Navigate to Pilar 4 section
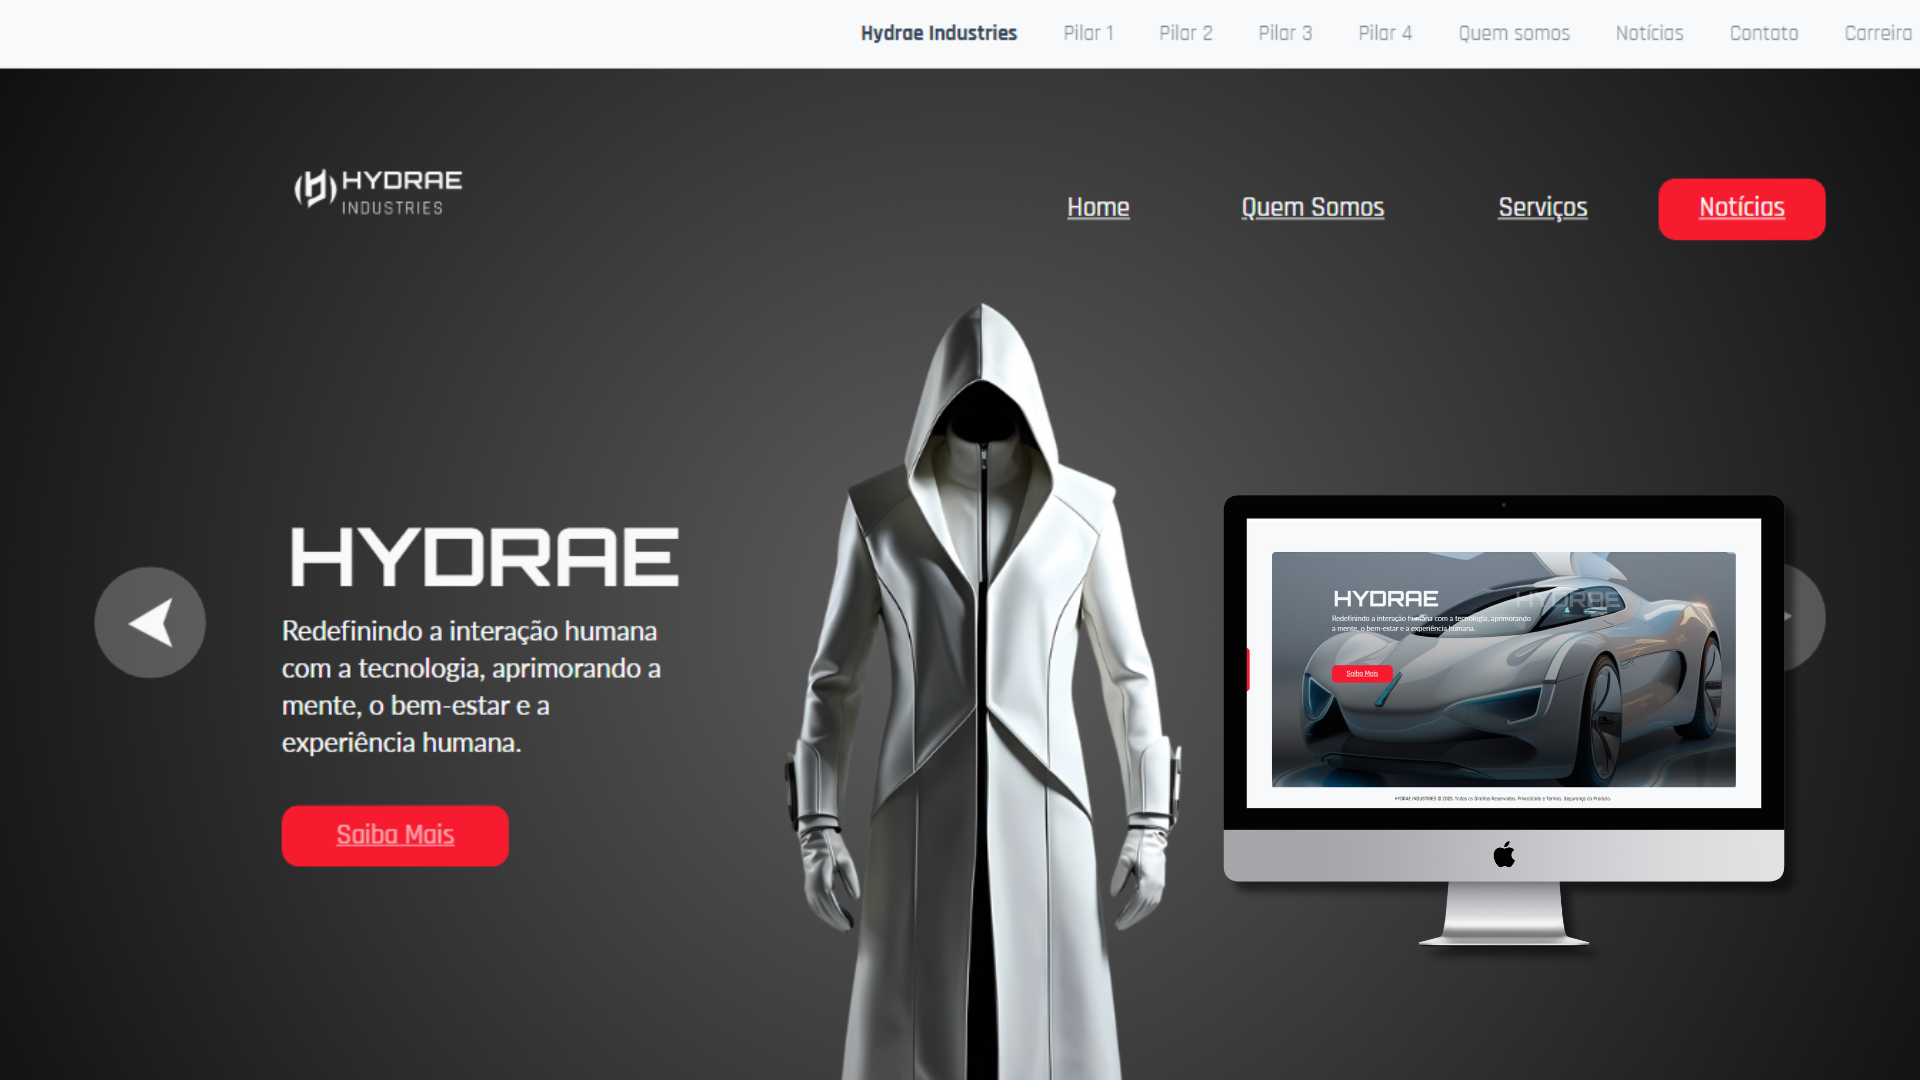1920x1080 pixels. click(1385, 33)
